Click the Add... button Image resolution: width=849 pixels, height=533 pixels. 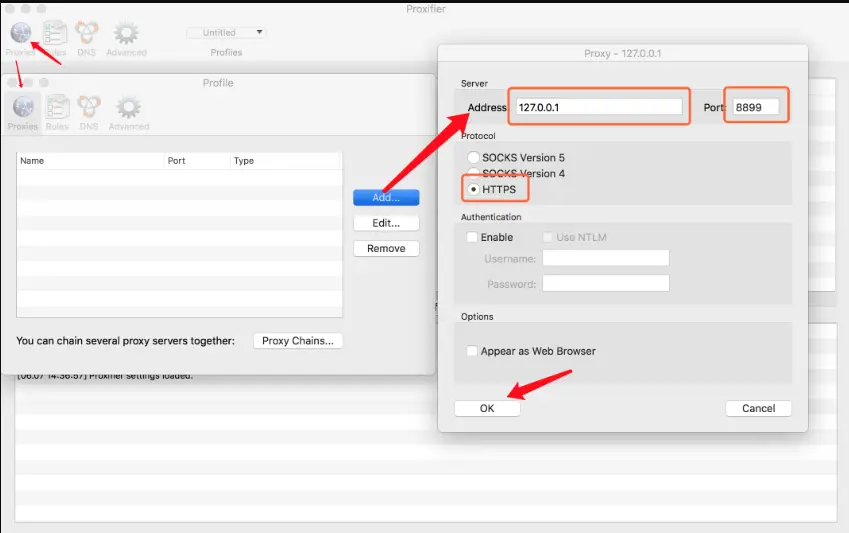[386, 198]
